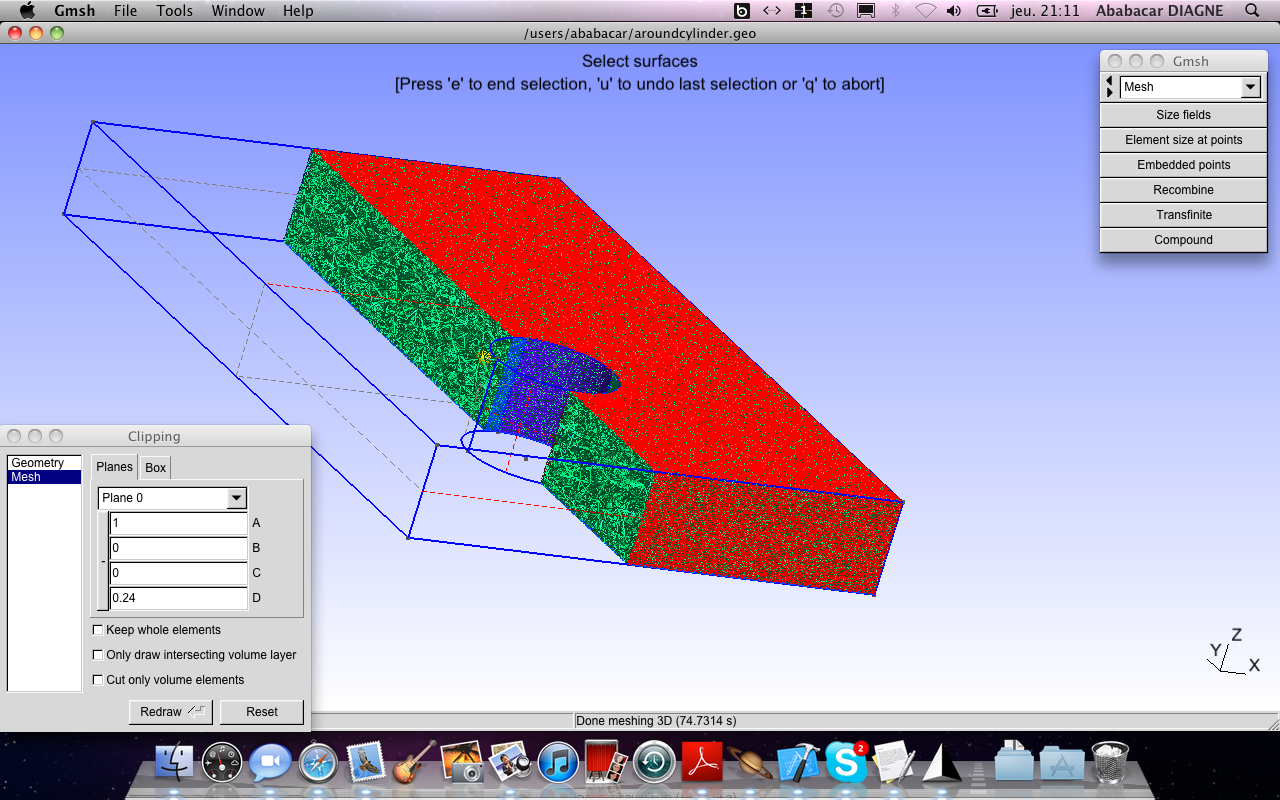Open the Help menu
The image size is (1280, 800).
[298, 10]
